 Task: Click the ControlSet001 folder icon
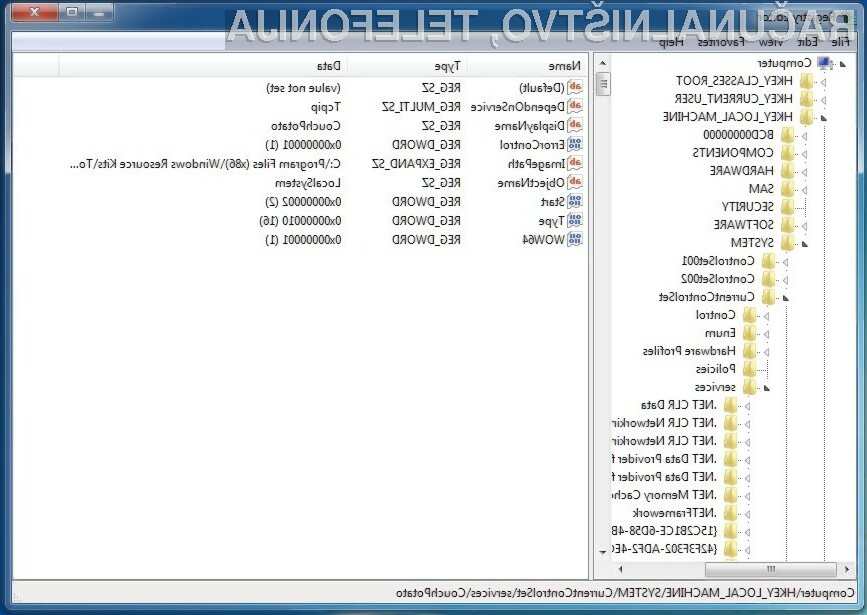coord(768,261)
